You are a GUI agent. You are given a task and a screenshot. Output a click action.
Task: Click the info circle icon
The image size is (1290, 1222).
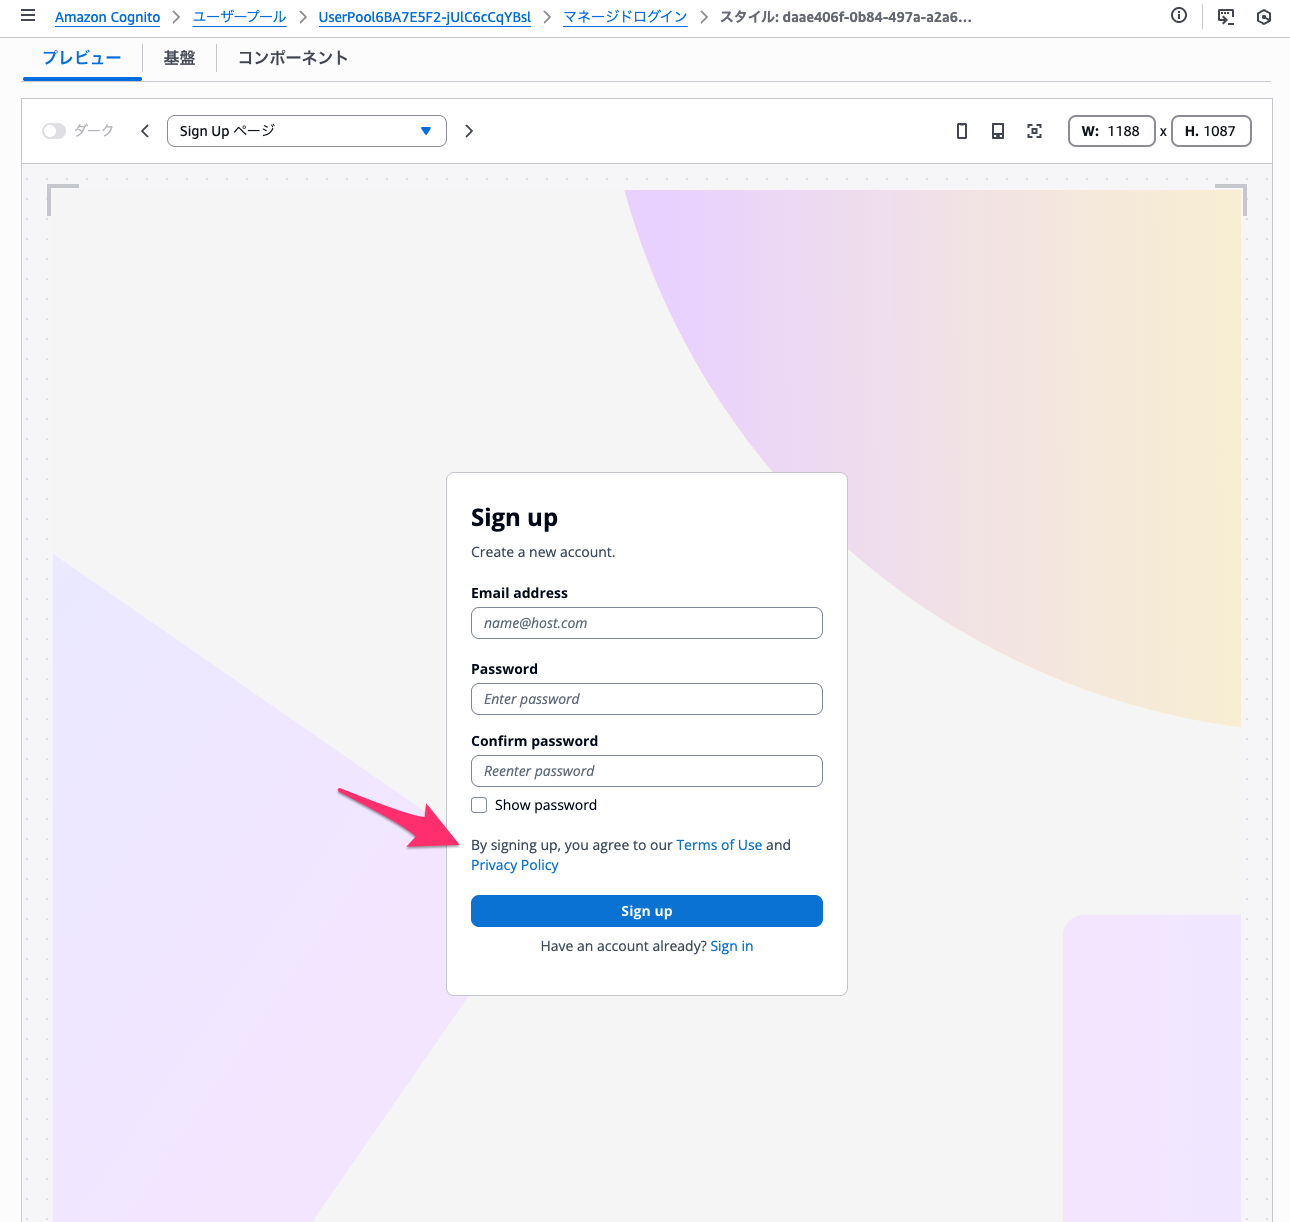(x=1179, y=16)
